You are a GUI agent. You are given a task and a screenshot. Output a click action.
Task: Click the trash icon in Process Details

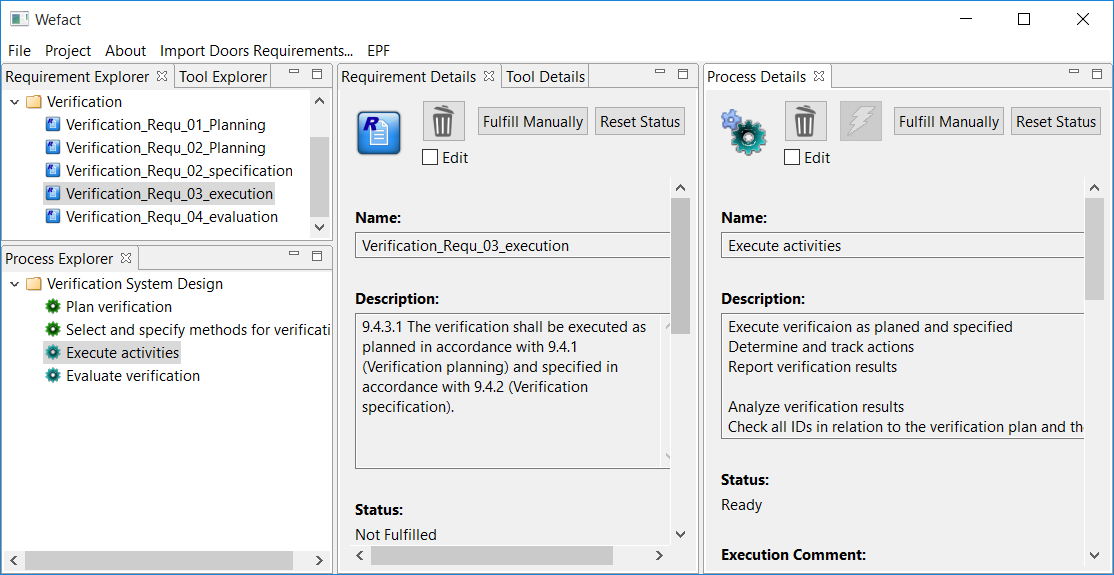coord(806,121)
